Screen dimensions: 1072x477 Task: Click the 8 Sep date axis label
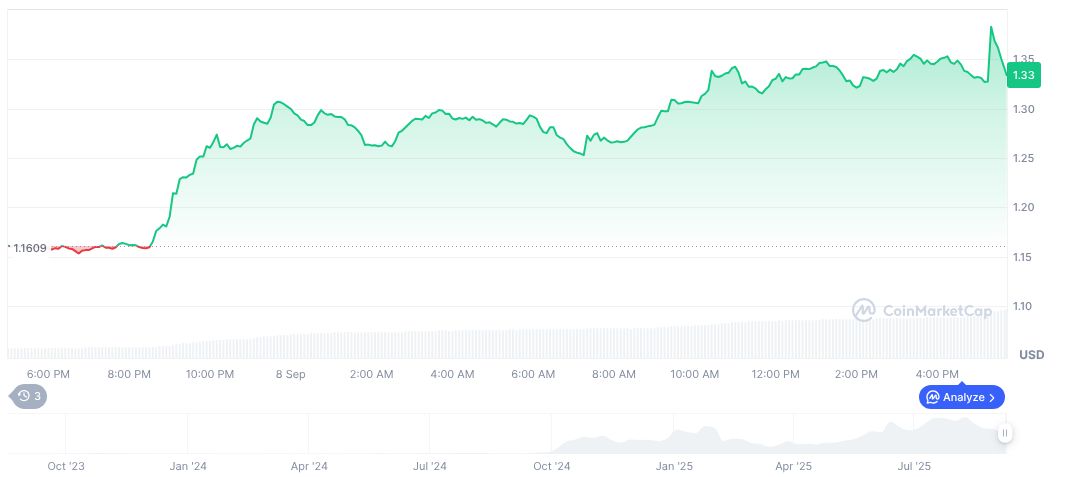tap(290, 374)
